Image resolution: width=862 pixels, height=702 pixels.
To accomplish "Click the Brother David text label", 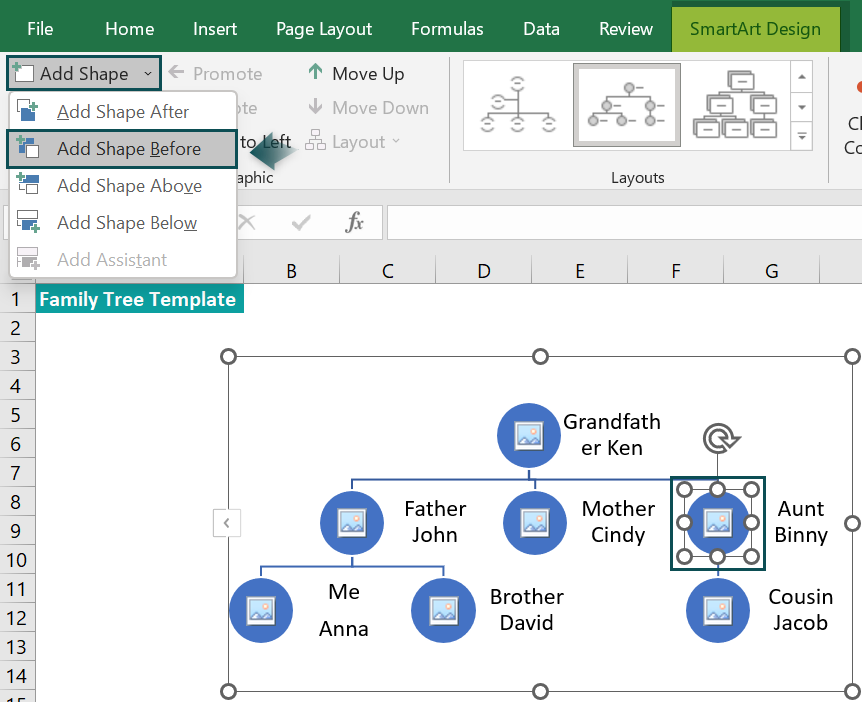I will [x=527, y=610].
